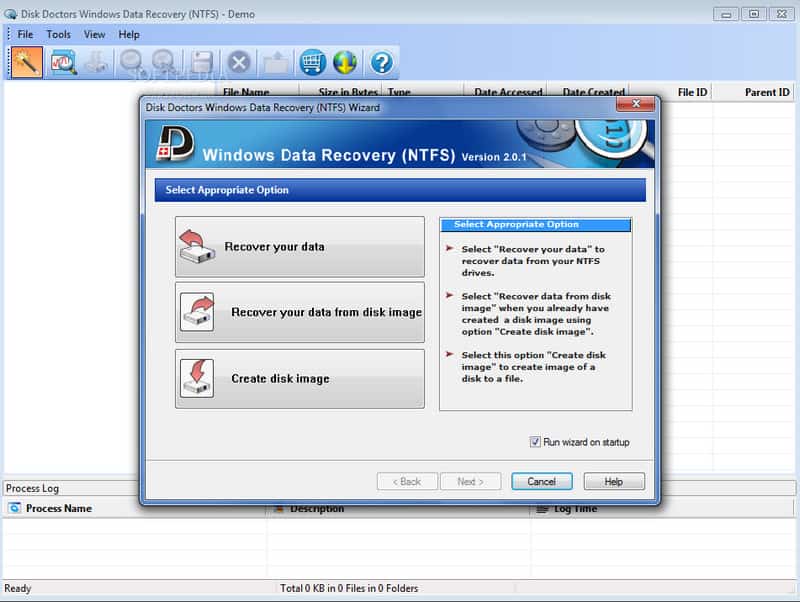
Task: Click the Log Time column header
Action: point(575,509)
